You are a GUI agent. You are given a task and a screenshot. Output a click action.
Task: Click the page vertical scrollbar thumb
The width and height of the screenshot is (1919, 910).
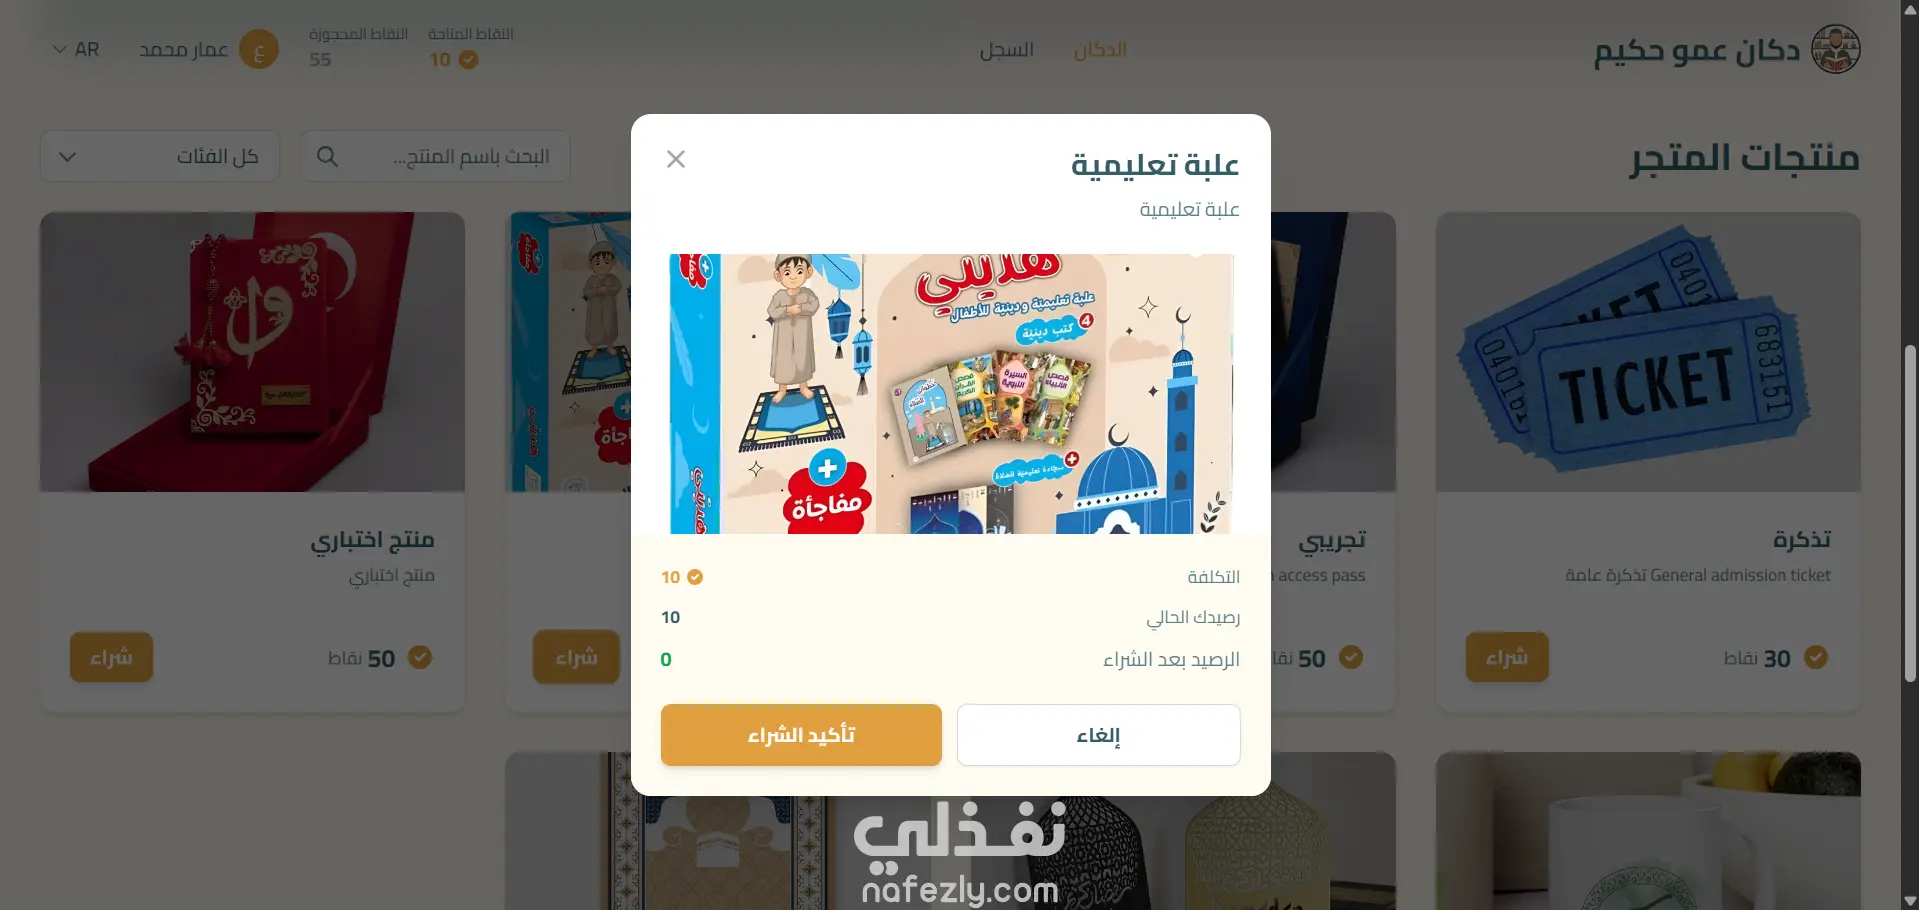pos(1910,513)
